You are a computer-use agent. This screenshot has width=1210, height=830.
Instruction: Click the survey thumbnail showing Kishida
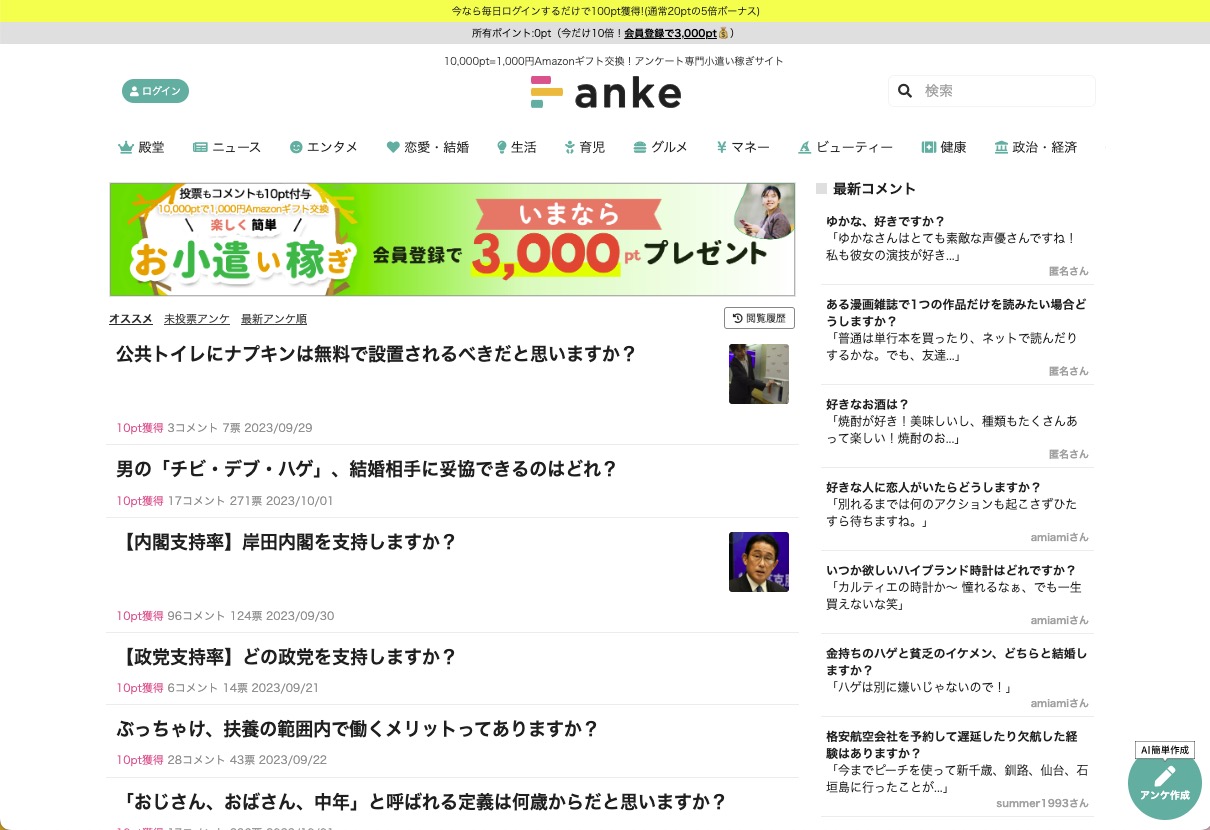758,561
